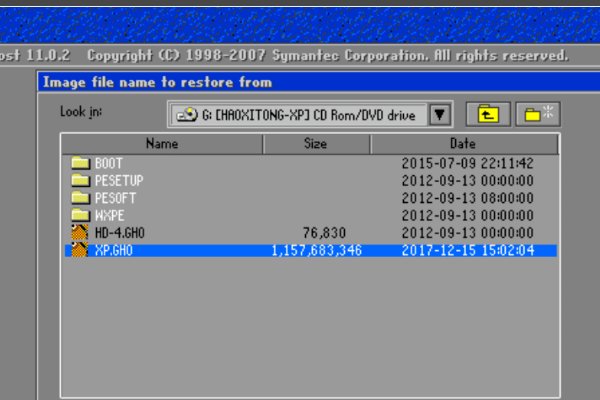Expand the Look in dropdown arrow
The height and width of the screenshot is (400, 600).
coord(440,115)
